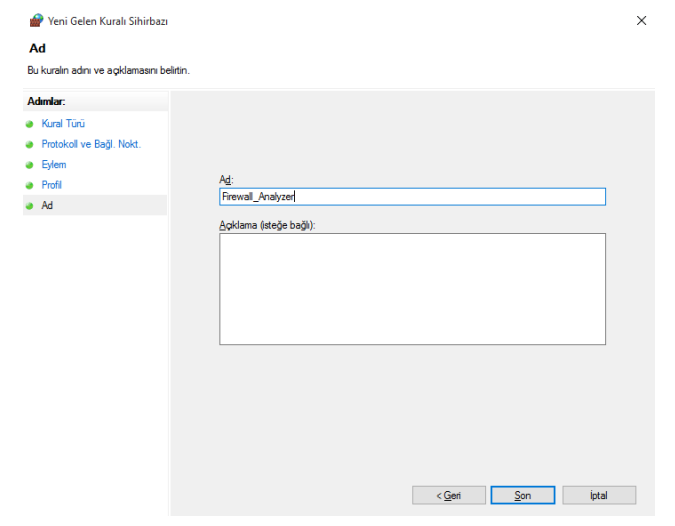
Task: Click into the Açıklama description box
Action: (412, 289)
